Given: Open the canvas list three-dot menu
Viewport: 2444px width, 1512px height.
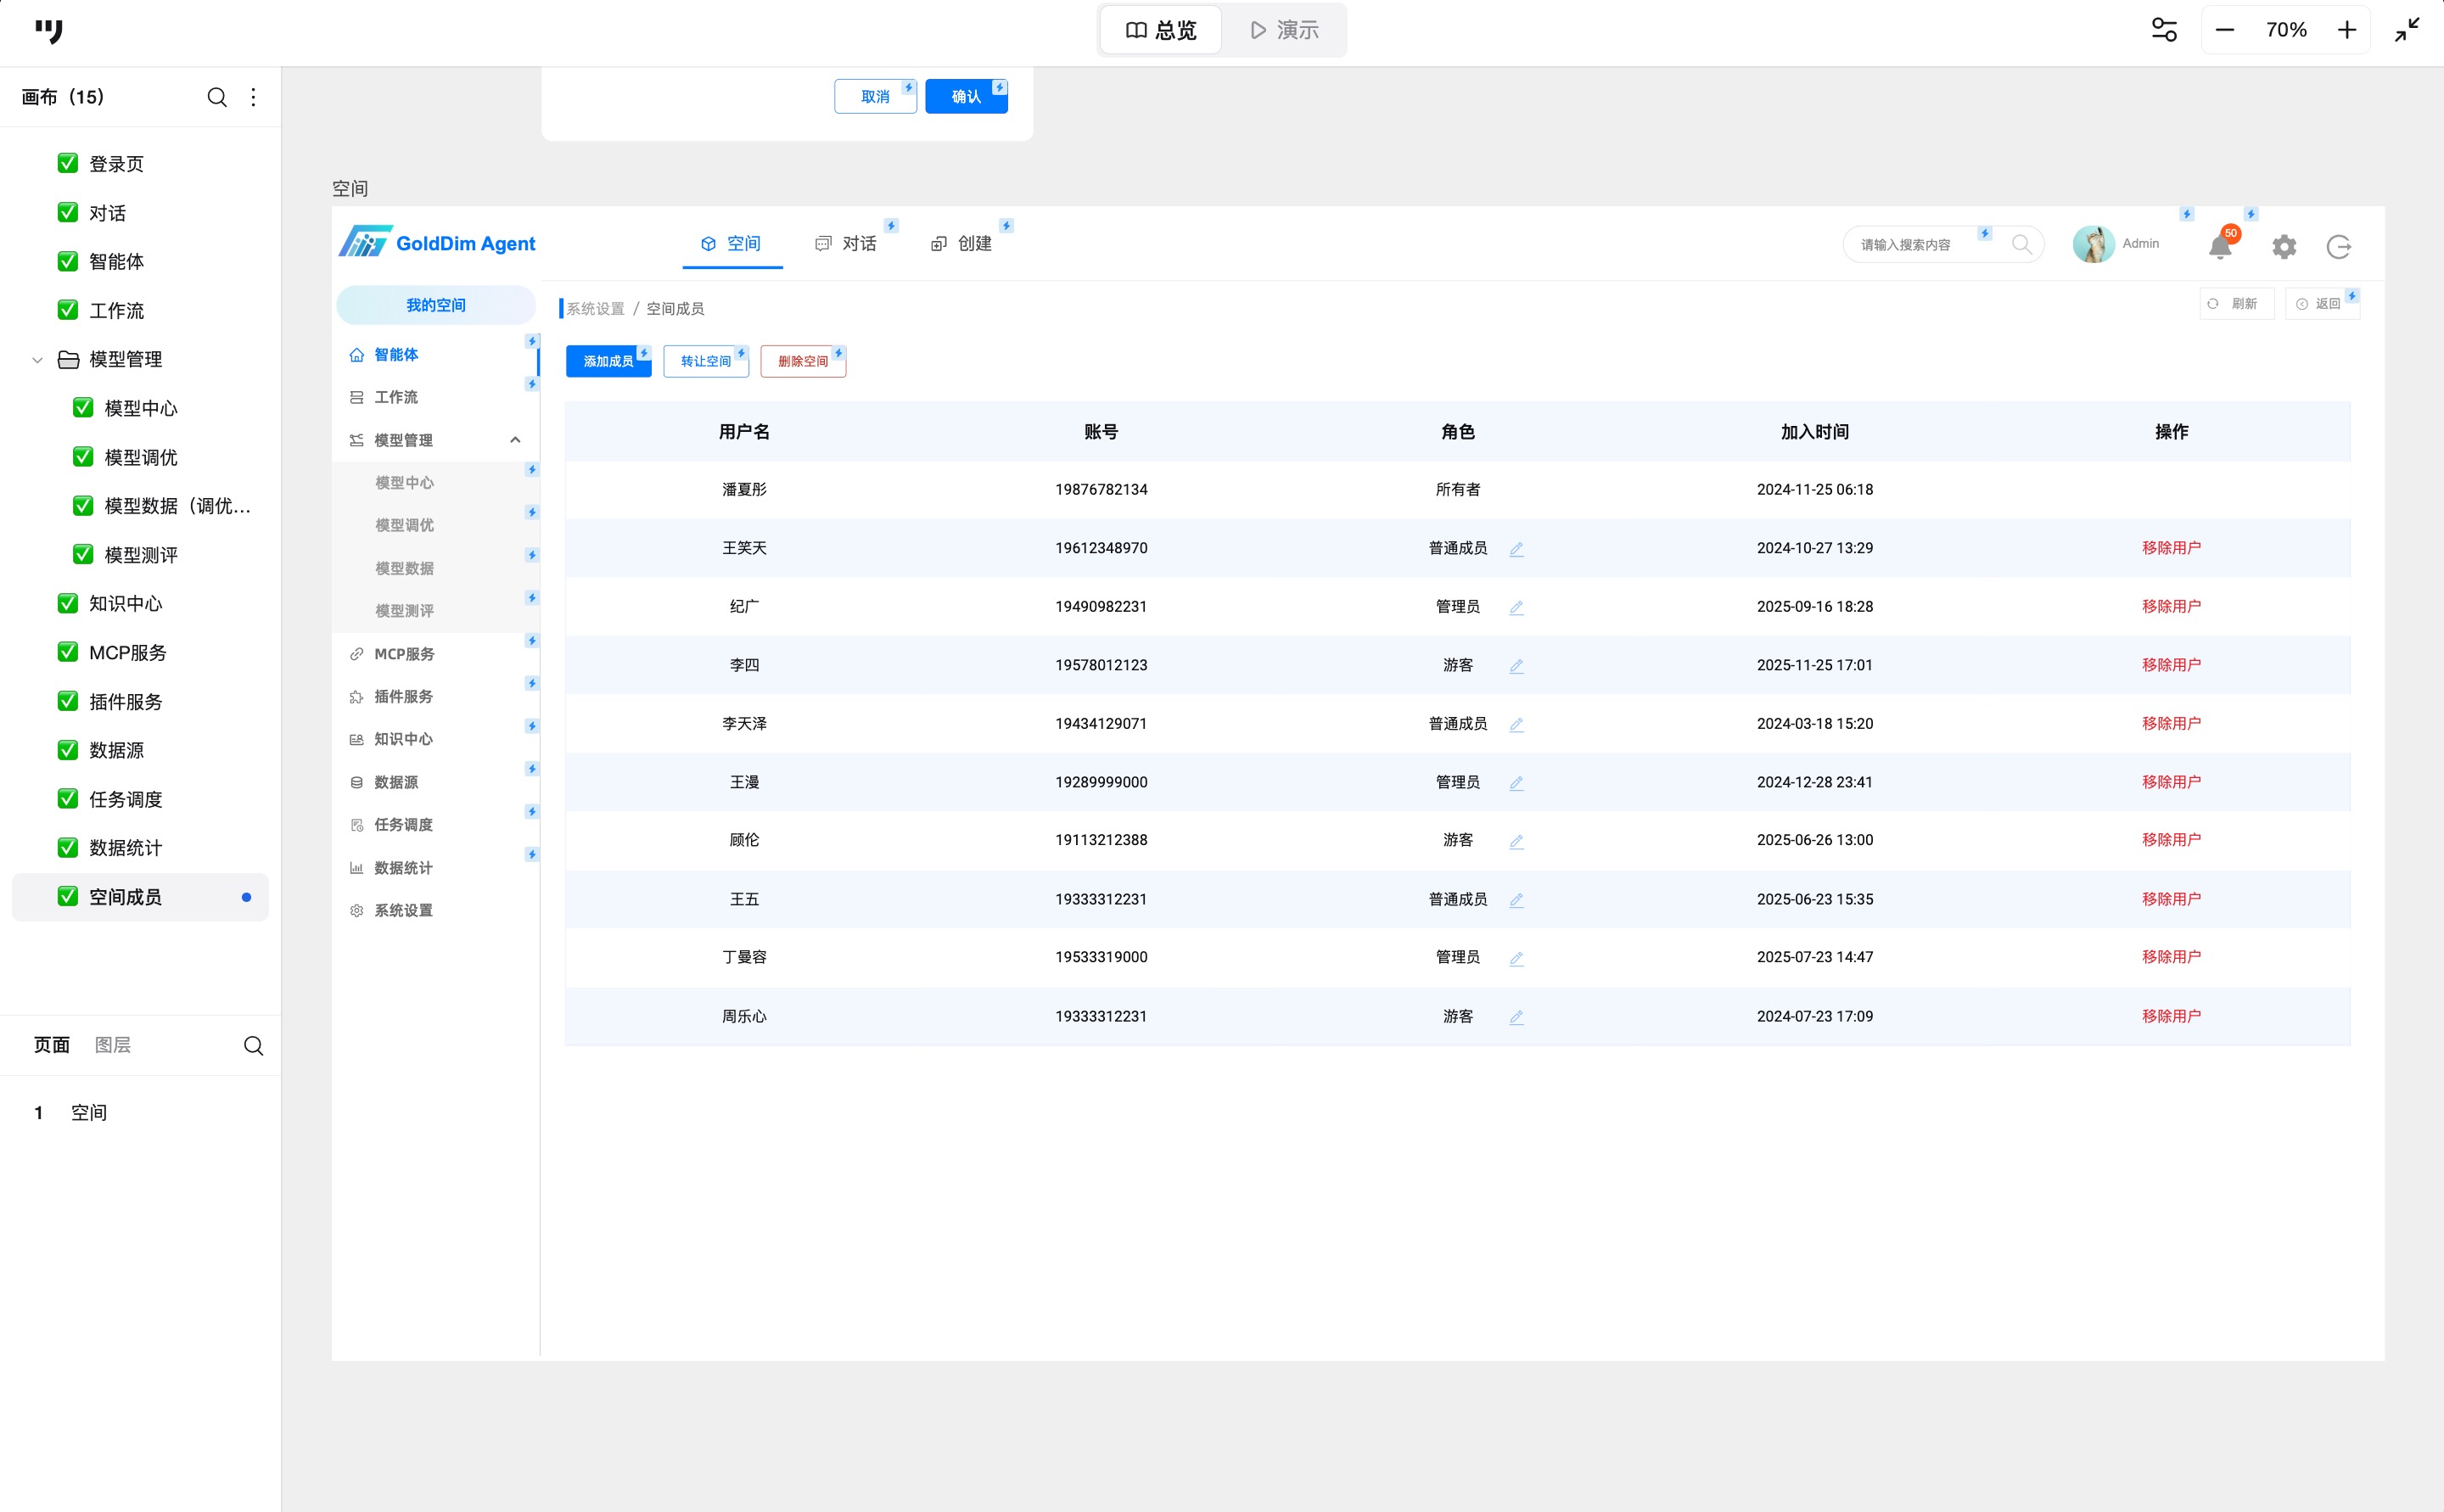Looking at the screenshot, I should (x=253, y=97).
